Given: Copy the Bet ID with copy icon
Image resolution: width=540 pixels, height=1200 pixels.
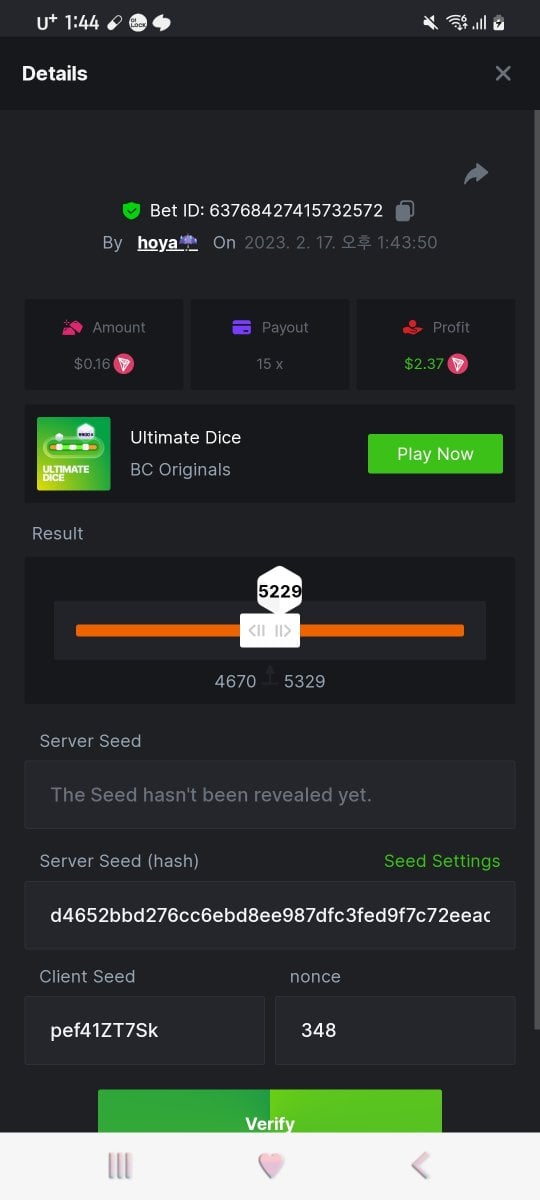Looking at the screenshot, I should click(405, 211).
